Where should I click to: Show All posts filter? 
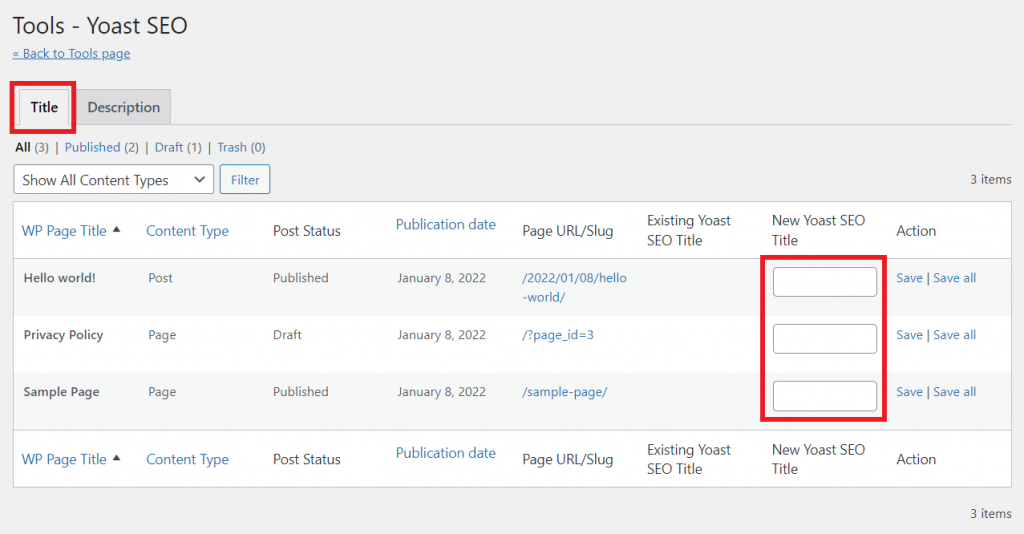(23, 148)
